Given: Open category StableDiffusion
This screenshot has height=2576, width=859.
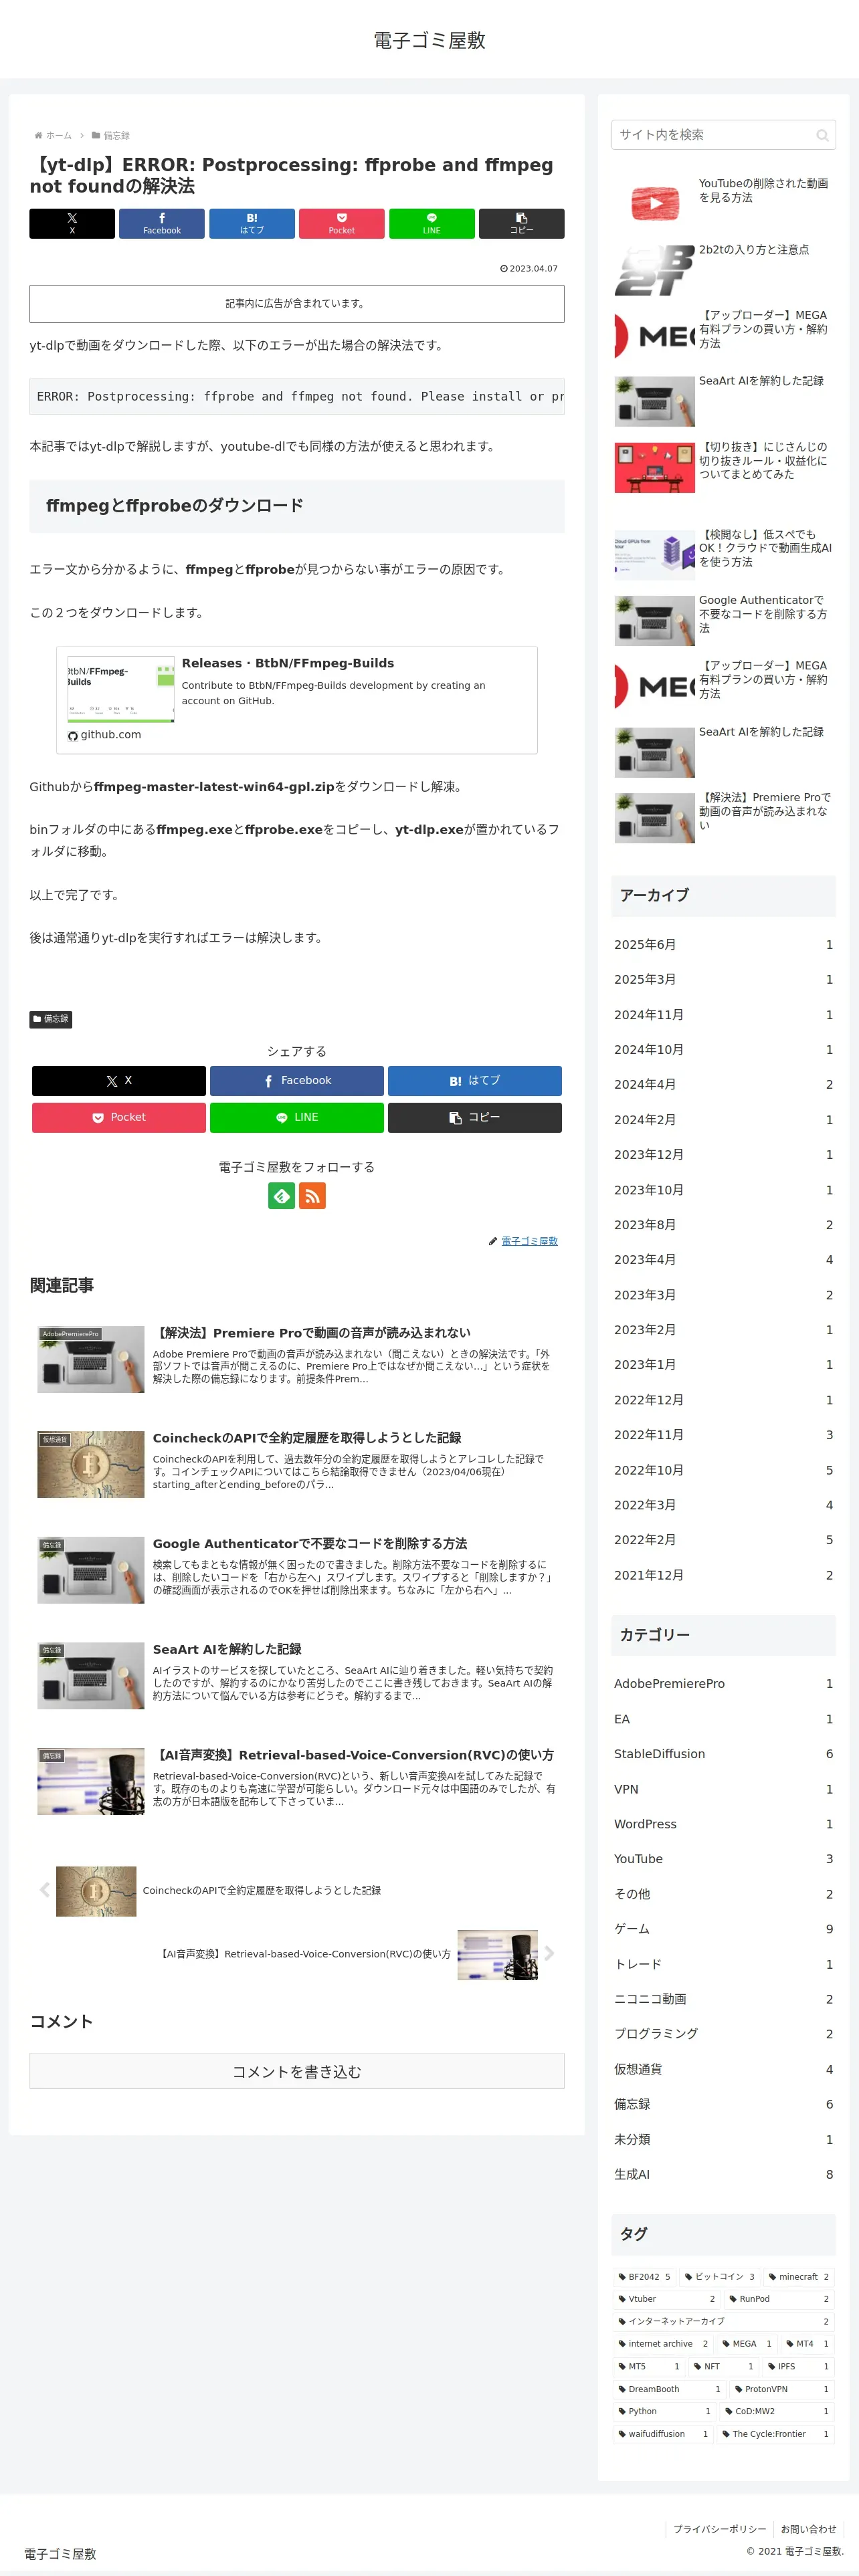Looking at the screenshot, I should point(723,1753).
